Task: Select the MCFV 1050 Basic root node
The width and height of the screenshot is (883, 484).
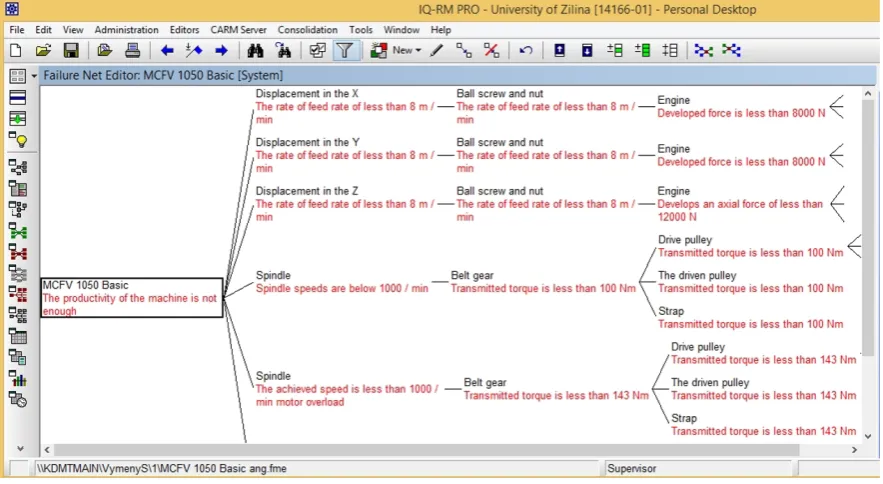Action: [x=132, y=297]
